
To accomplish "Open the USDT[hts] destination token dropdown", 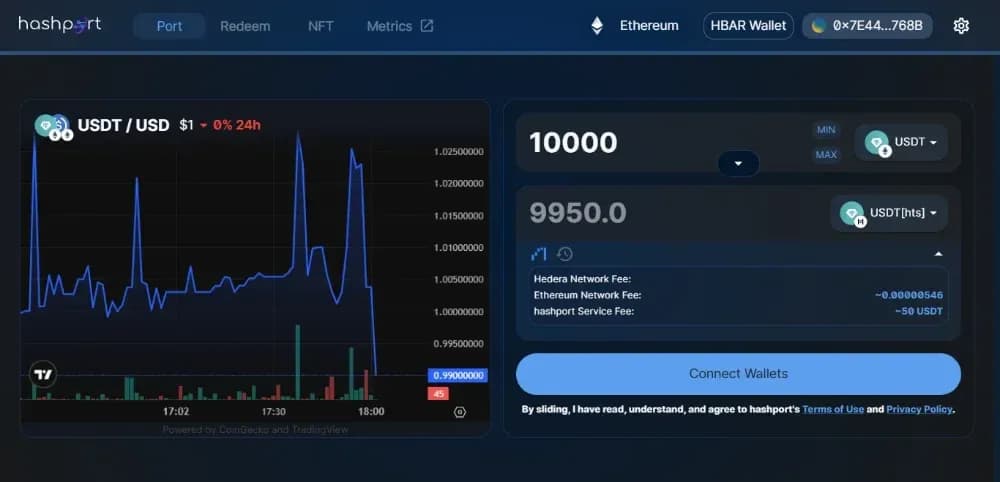I will point(888,213).
